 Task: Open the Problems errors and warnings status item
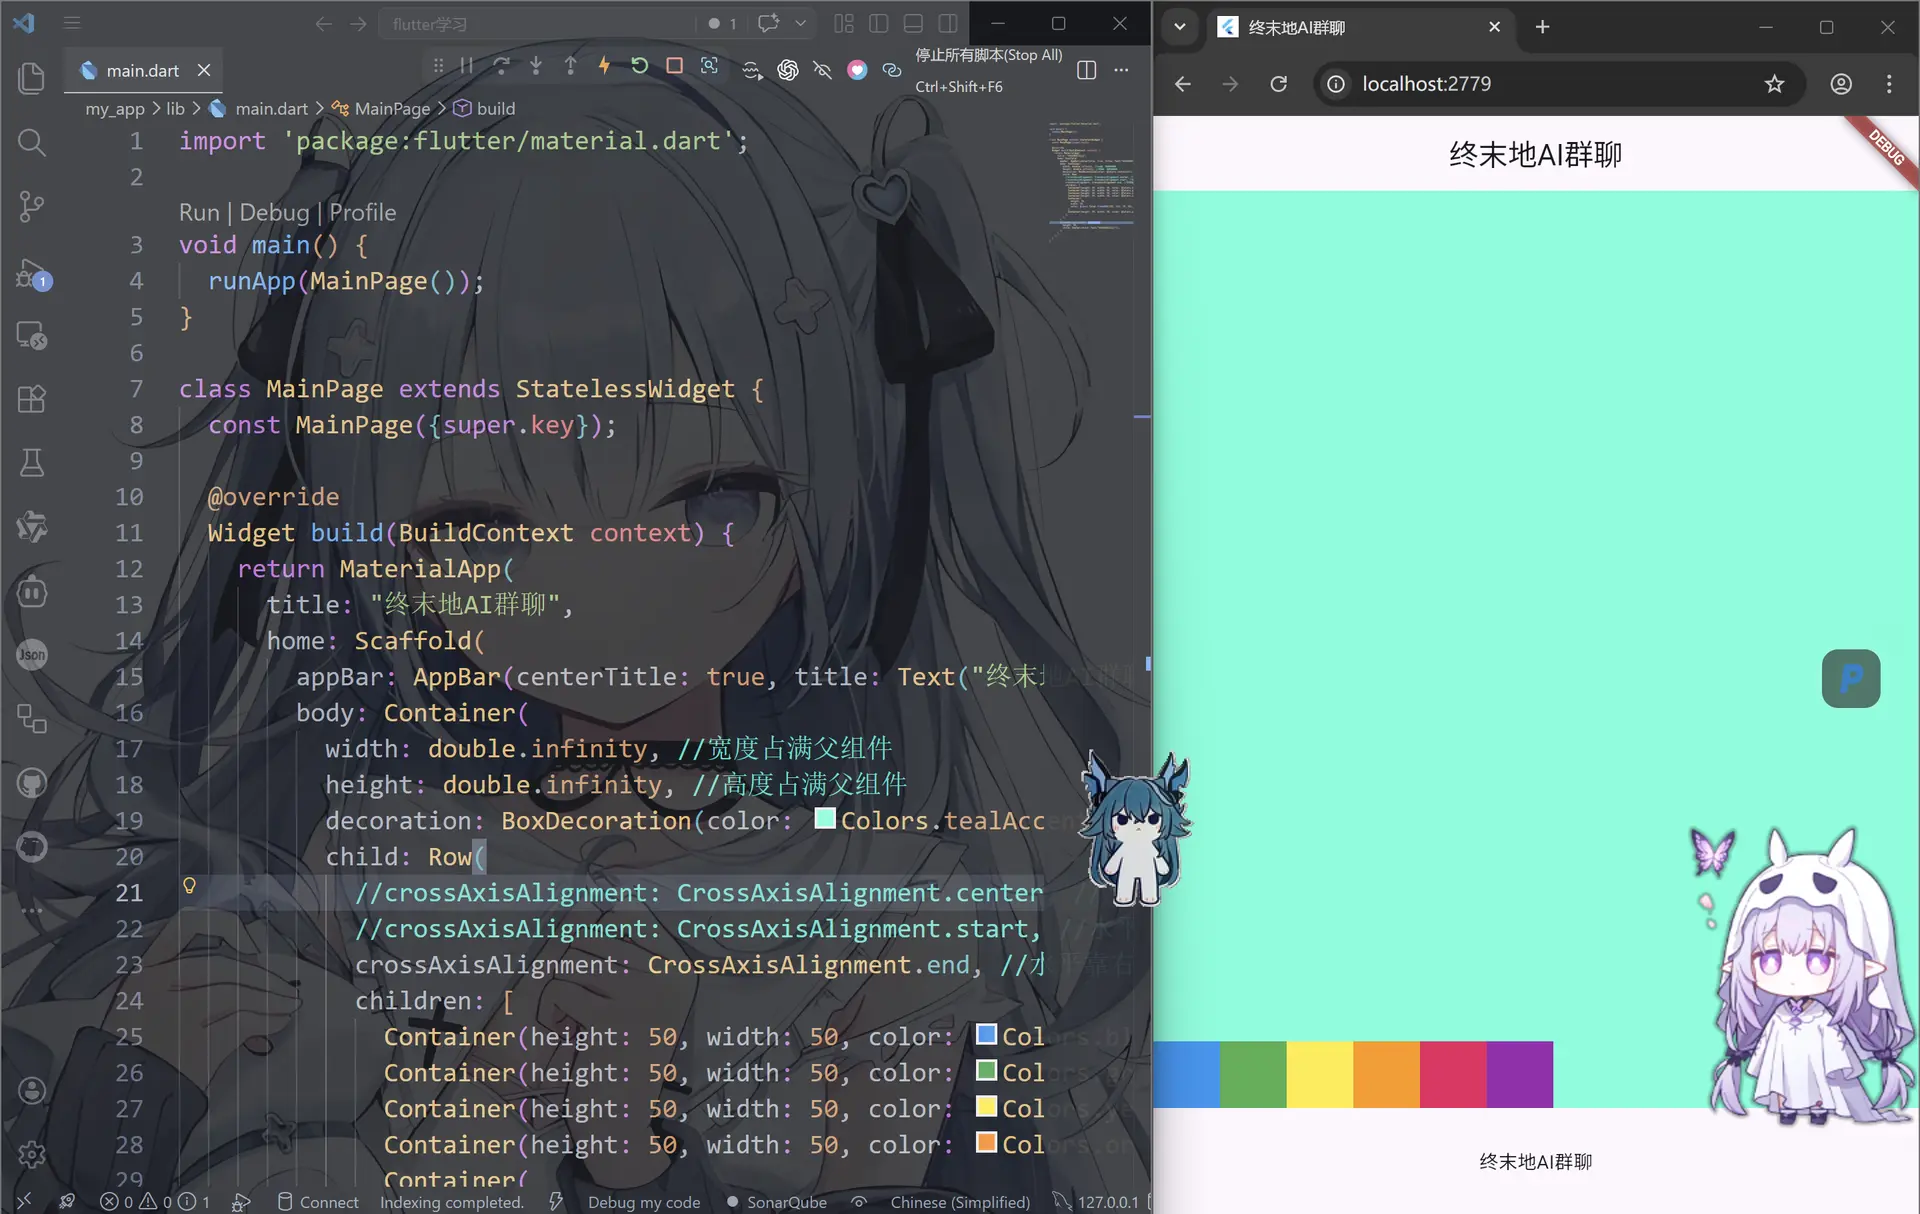[x=155, y=1201]
